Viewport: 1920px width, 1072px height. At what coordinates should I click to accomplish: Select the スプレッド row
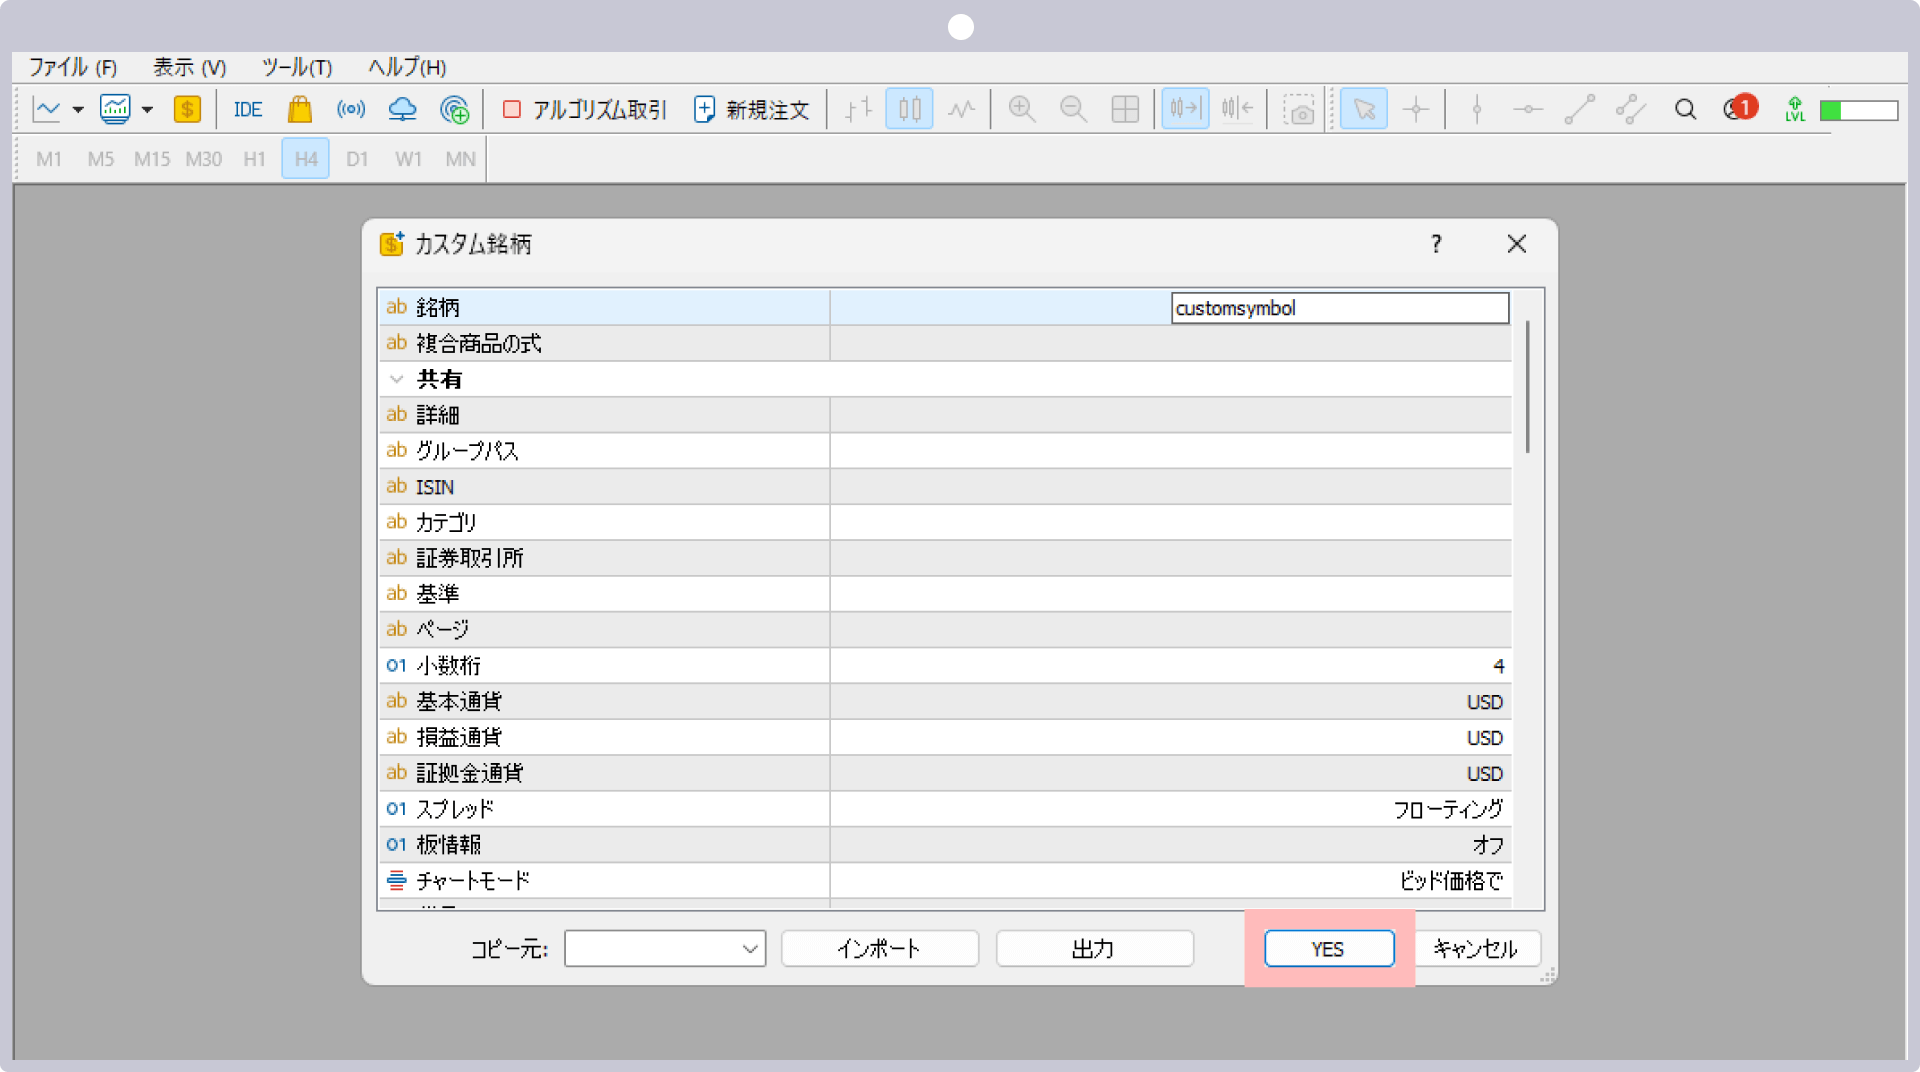tap(945, 808)
